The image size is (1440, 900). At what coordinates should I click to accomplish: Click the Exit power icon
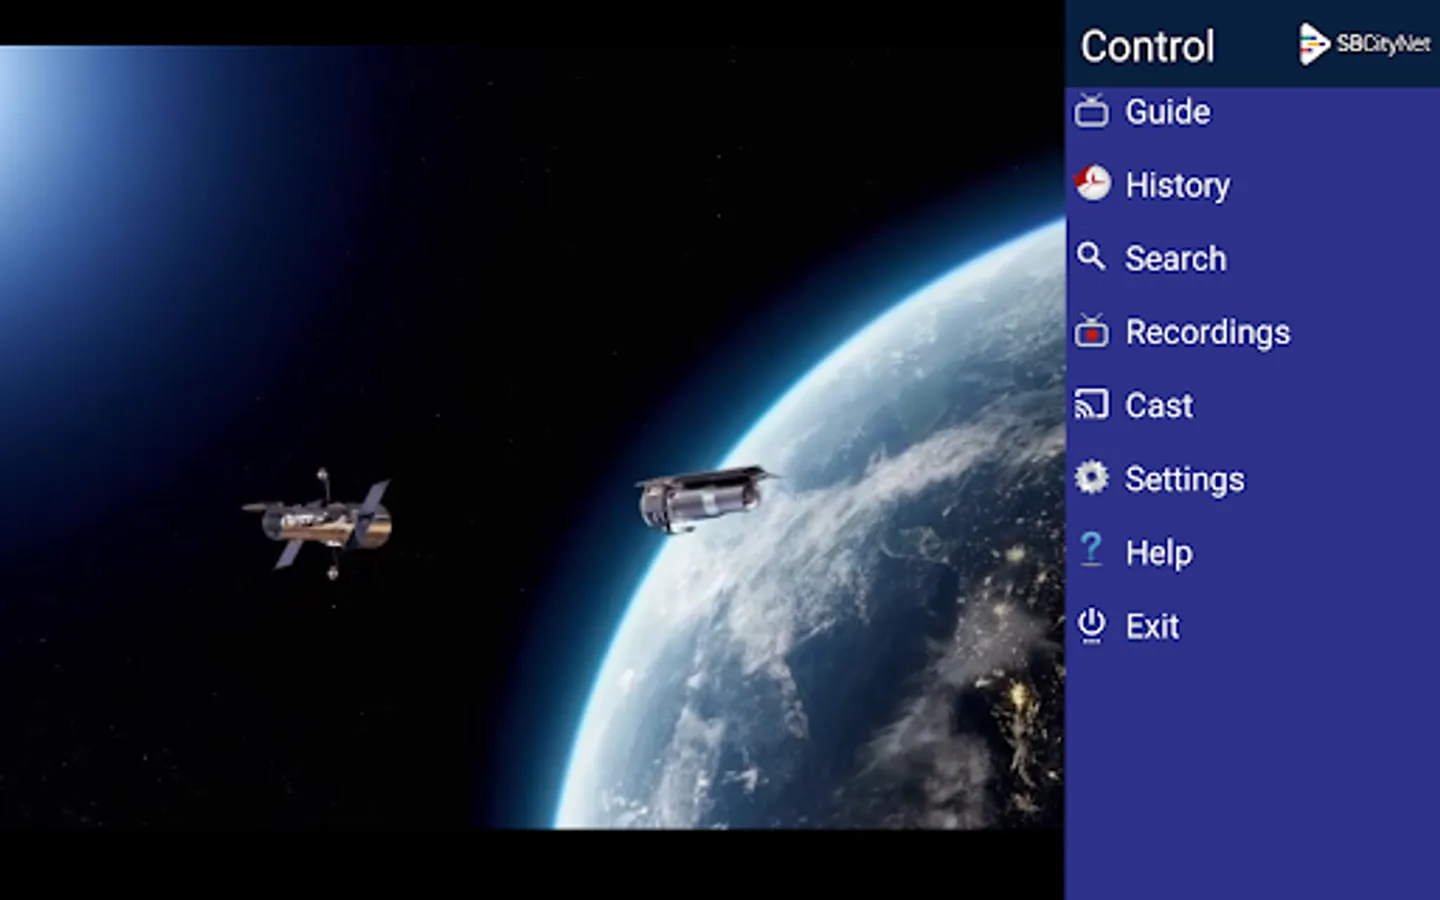1091,625
